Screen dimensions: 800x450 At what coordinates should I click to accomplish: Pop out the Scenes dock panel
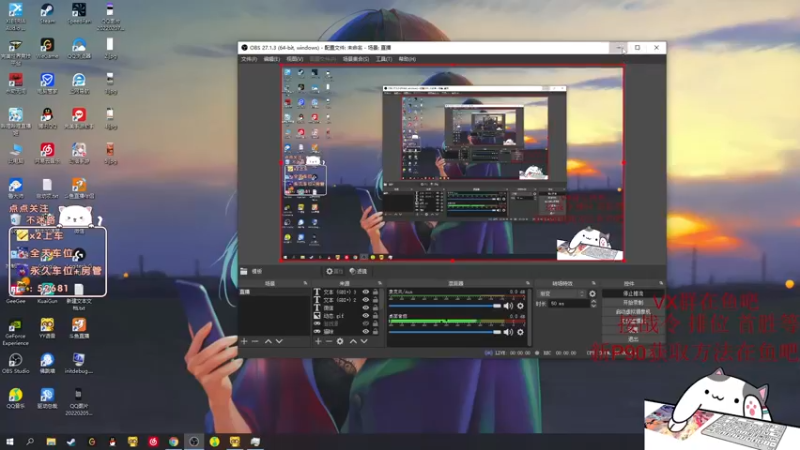click(305, 283)
